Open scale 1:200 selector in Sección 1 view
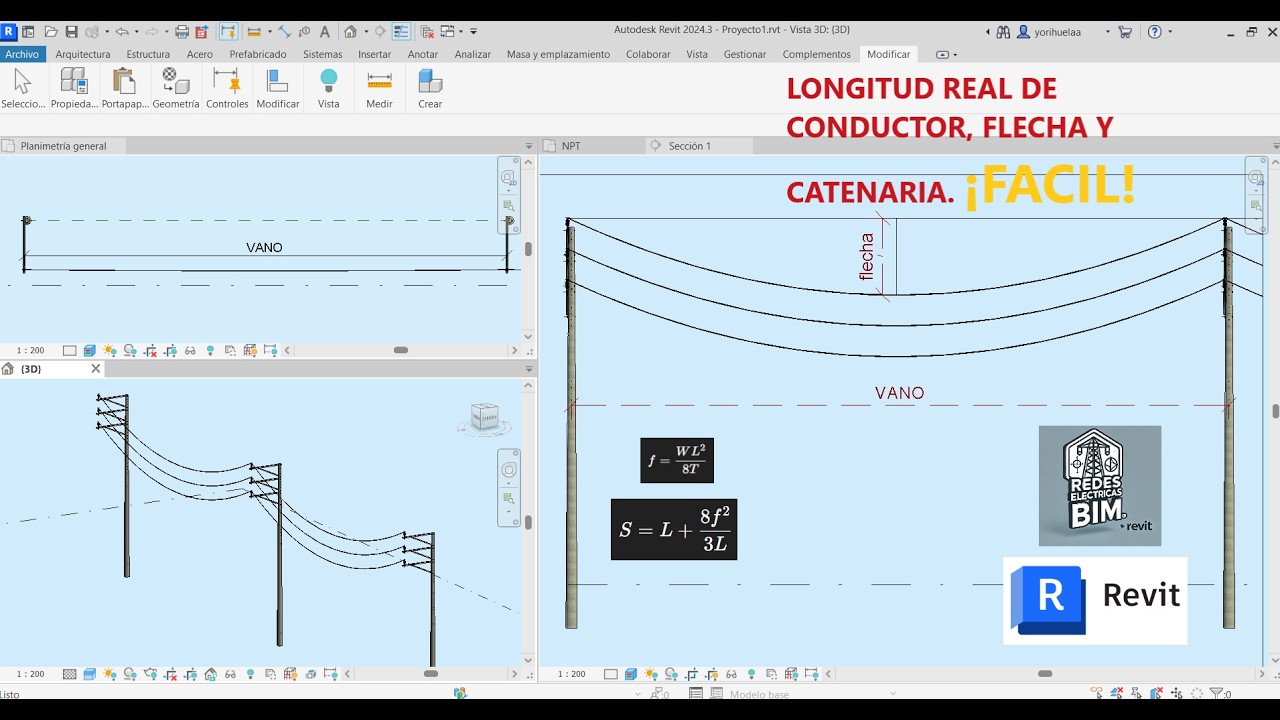Image resolution: width=1280 pixels, height=720 pixels. [571, 674]
